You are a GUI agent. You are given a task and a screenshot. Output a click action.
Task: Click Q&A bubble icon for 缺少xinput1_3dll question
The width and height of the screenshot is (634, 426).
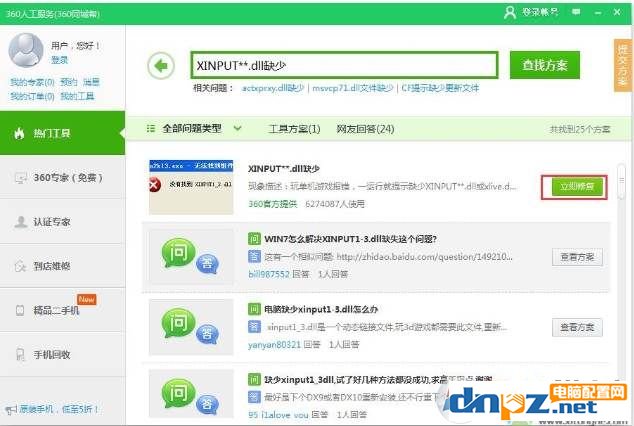pos(190,397)
